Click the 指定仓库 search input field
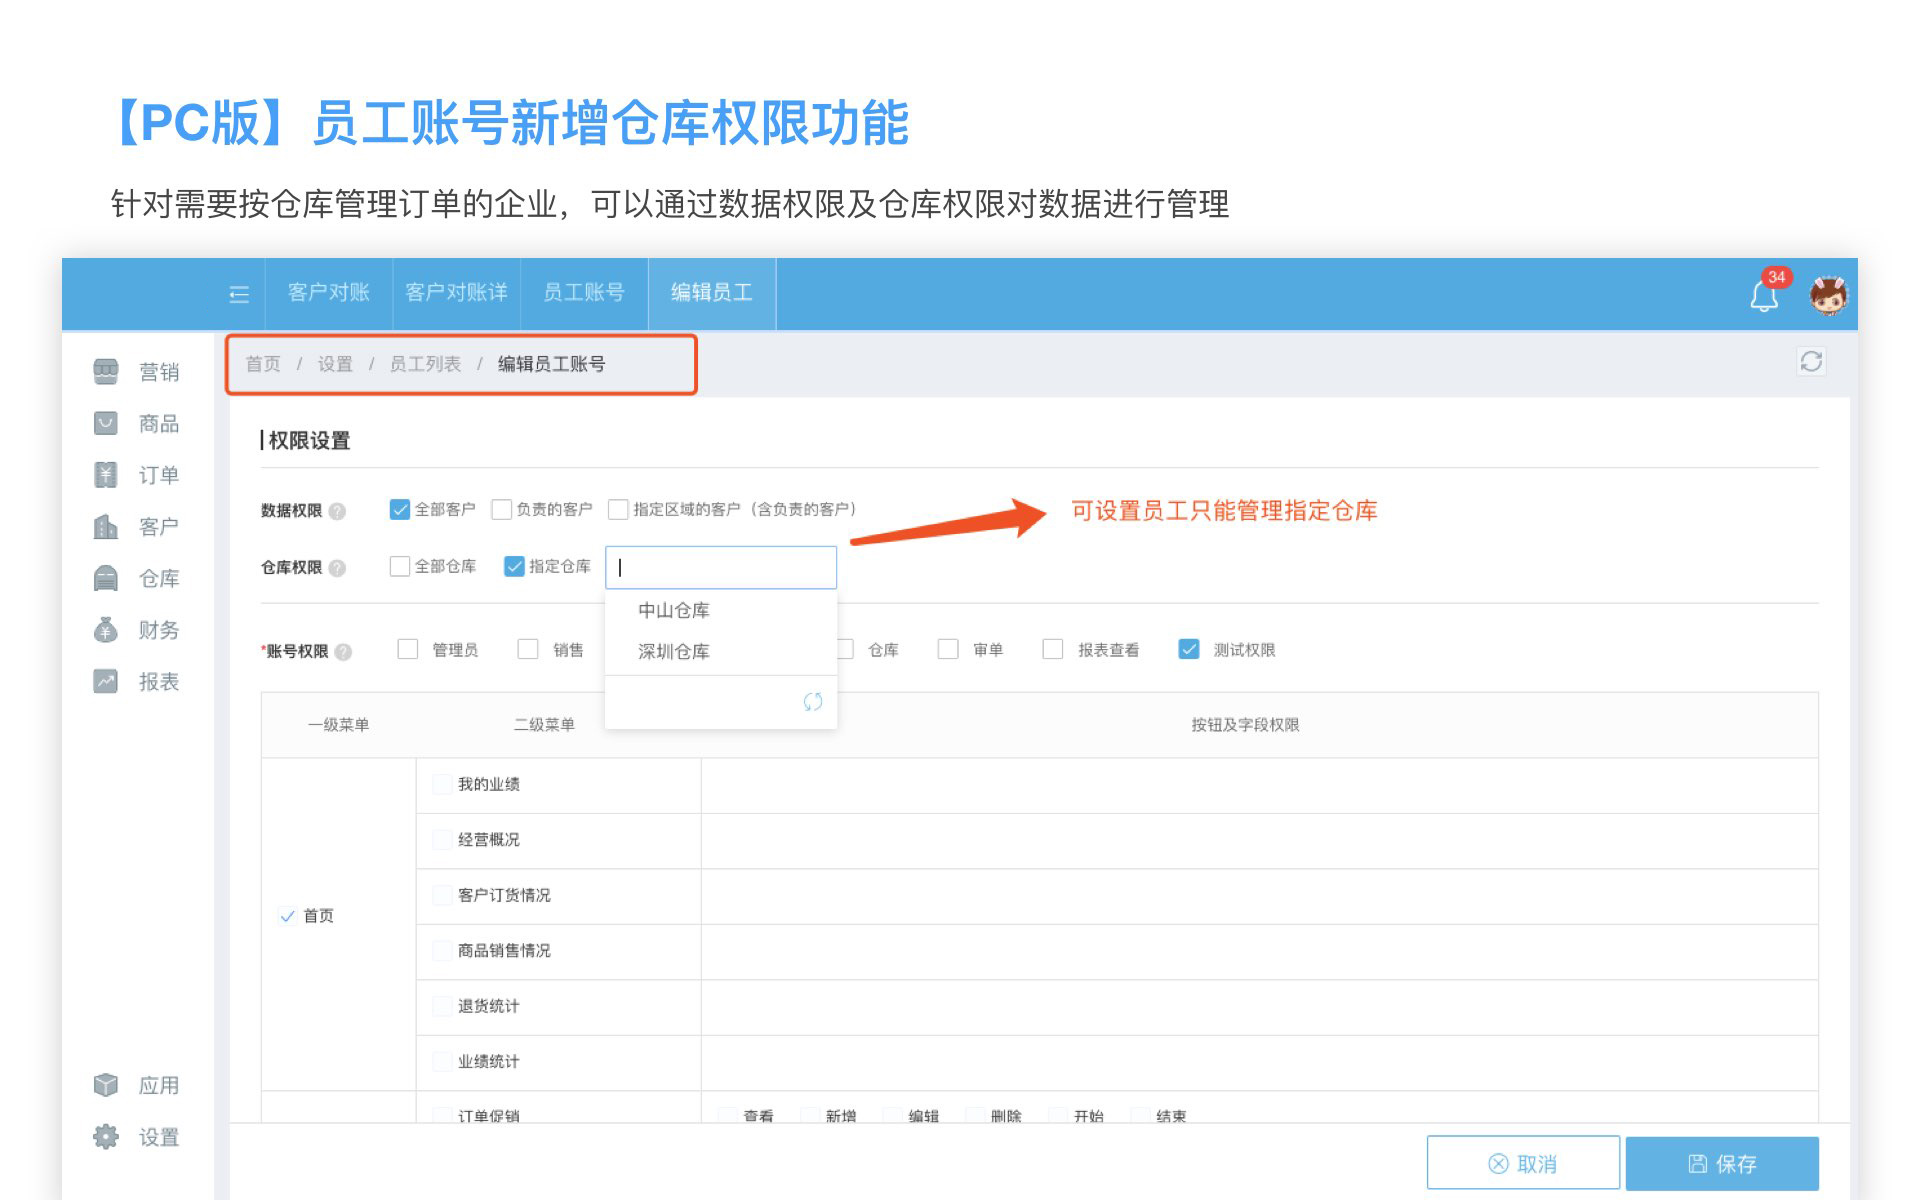The height and width of the screenshot is (1200, 1920). [x=721, y=568]
